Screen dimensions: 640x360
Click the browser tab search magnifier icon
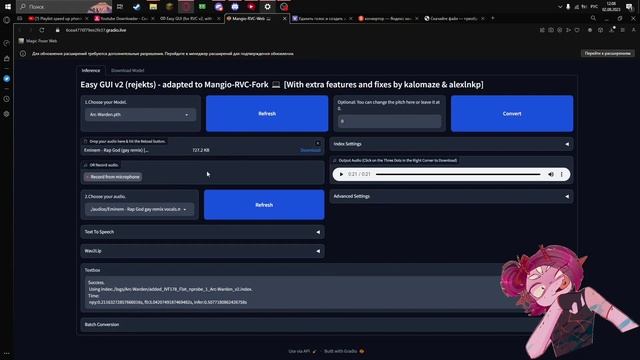pyautogui.click(x=593, y=18)
